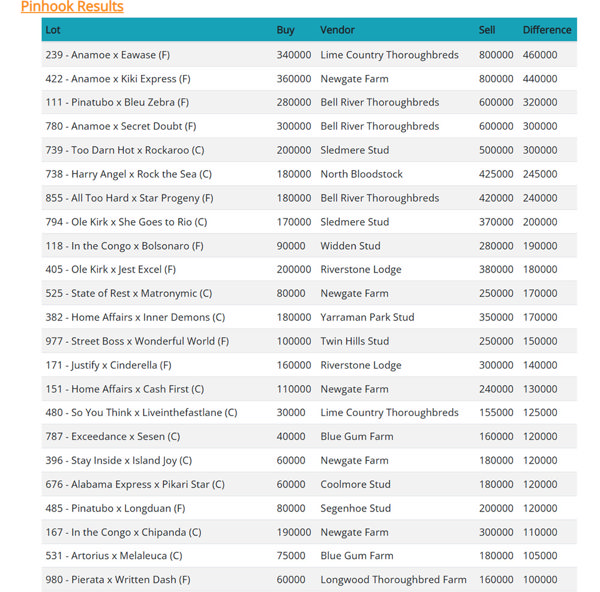Click the 370000 sell price for lot 794
The image size is (600, 592).
[496, 222]
